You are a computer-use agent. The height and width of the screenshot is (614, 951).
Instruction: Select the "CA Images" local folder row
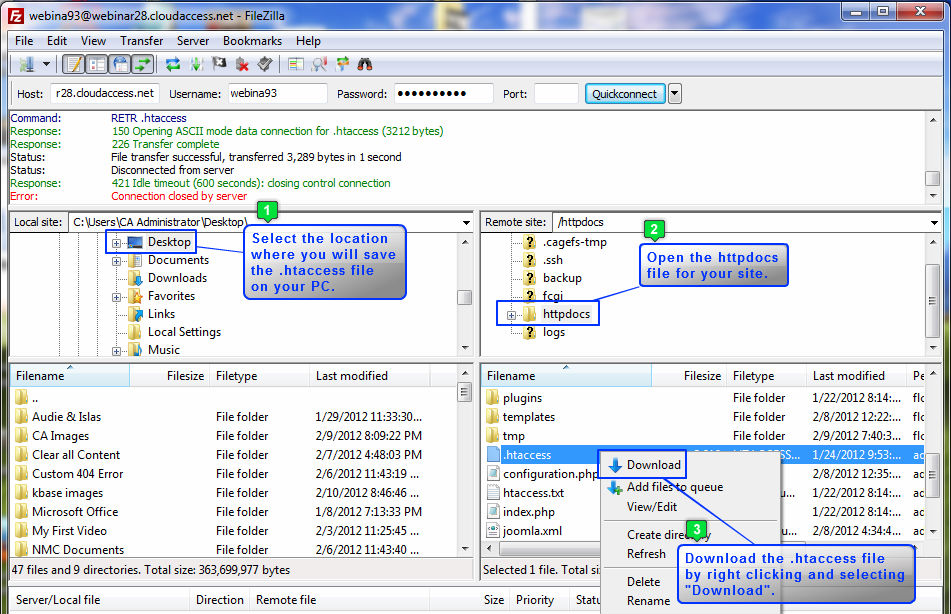(x=234, y=436)
